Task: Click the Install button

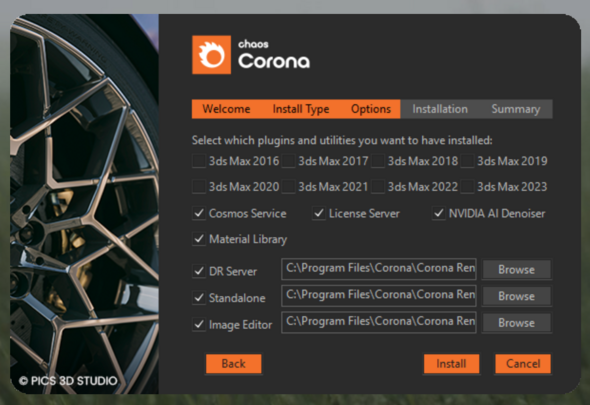Action: (451, 364)
